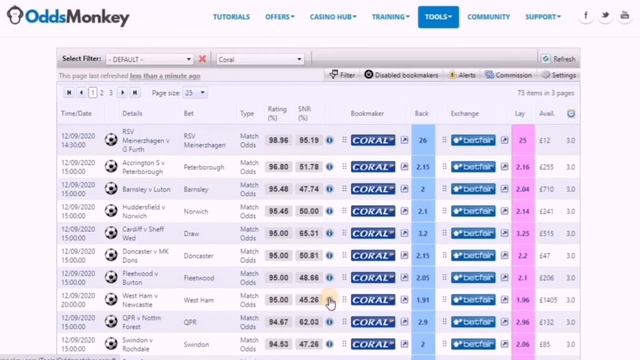Open Disabled bookmakers

401,75
